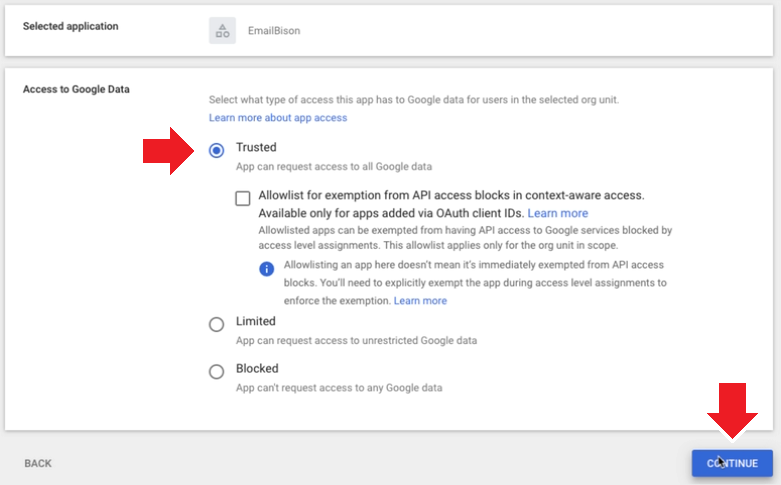Click the EmailBison app icon
The height and width of the screenshot is (485, 781).
click(x=222, y=31)
